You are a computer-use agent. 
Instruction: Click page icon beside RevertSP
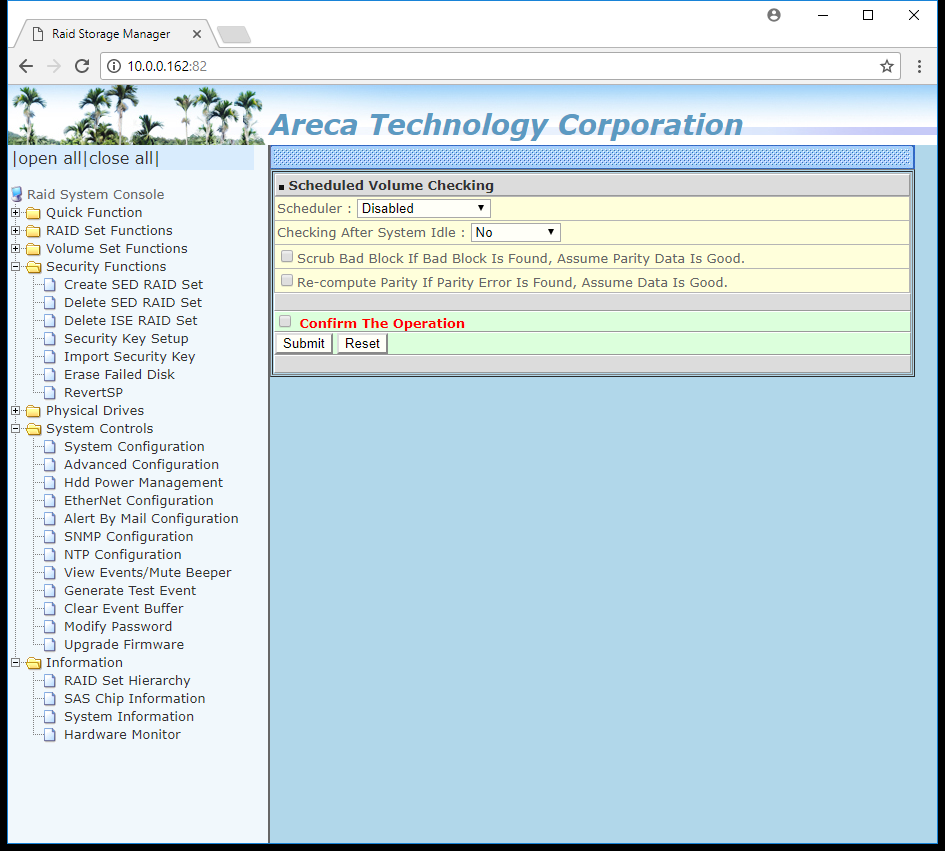click(x=50, y=392)
